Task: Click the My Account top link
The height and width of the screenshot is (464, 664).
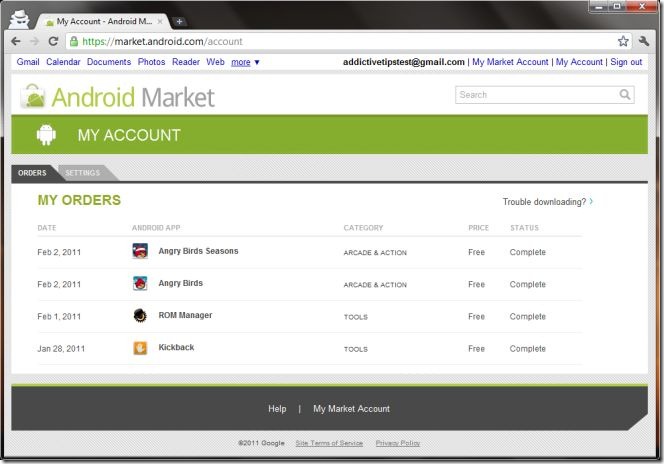Action: (579, 62)
